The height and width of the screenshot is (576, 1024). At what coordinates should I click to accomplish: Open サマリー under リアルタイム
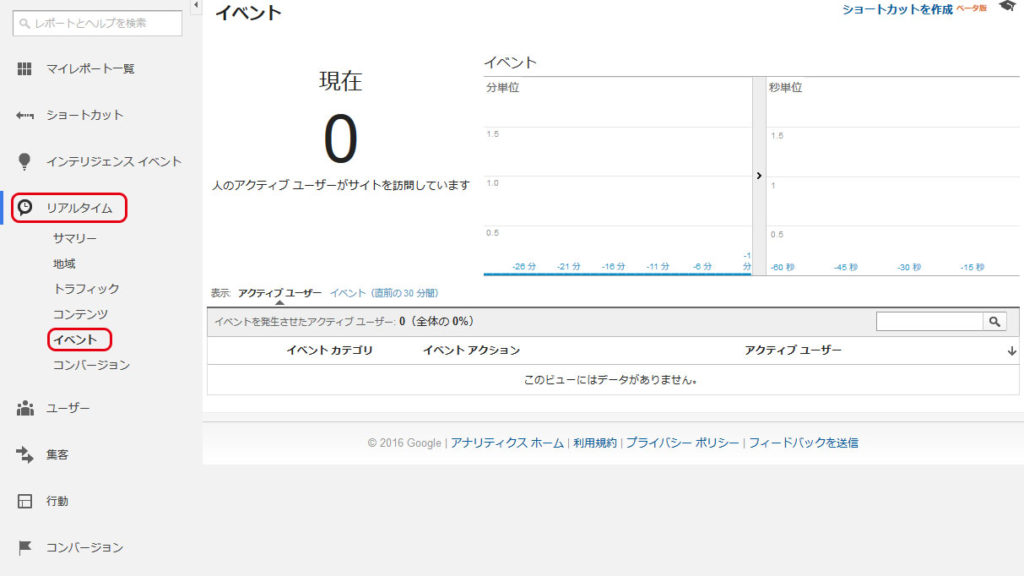(x=75, y=239)
